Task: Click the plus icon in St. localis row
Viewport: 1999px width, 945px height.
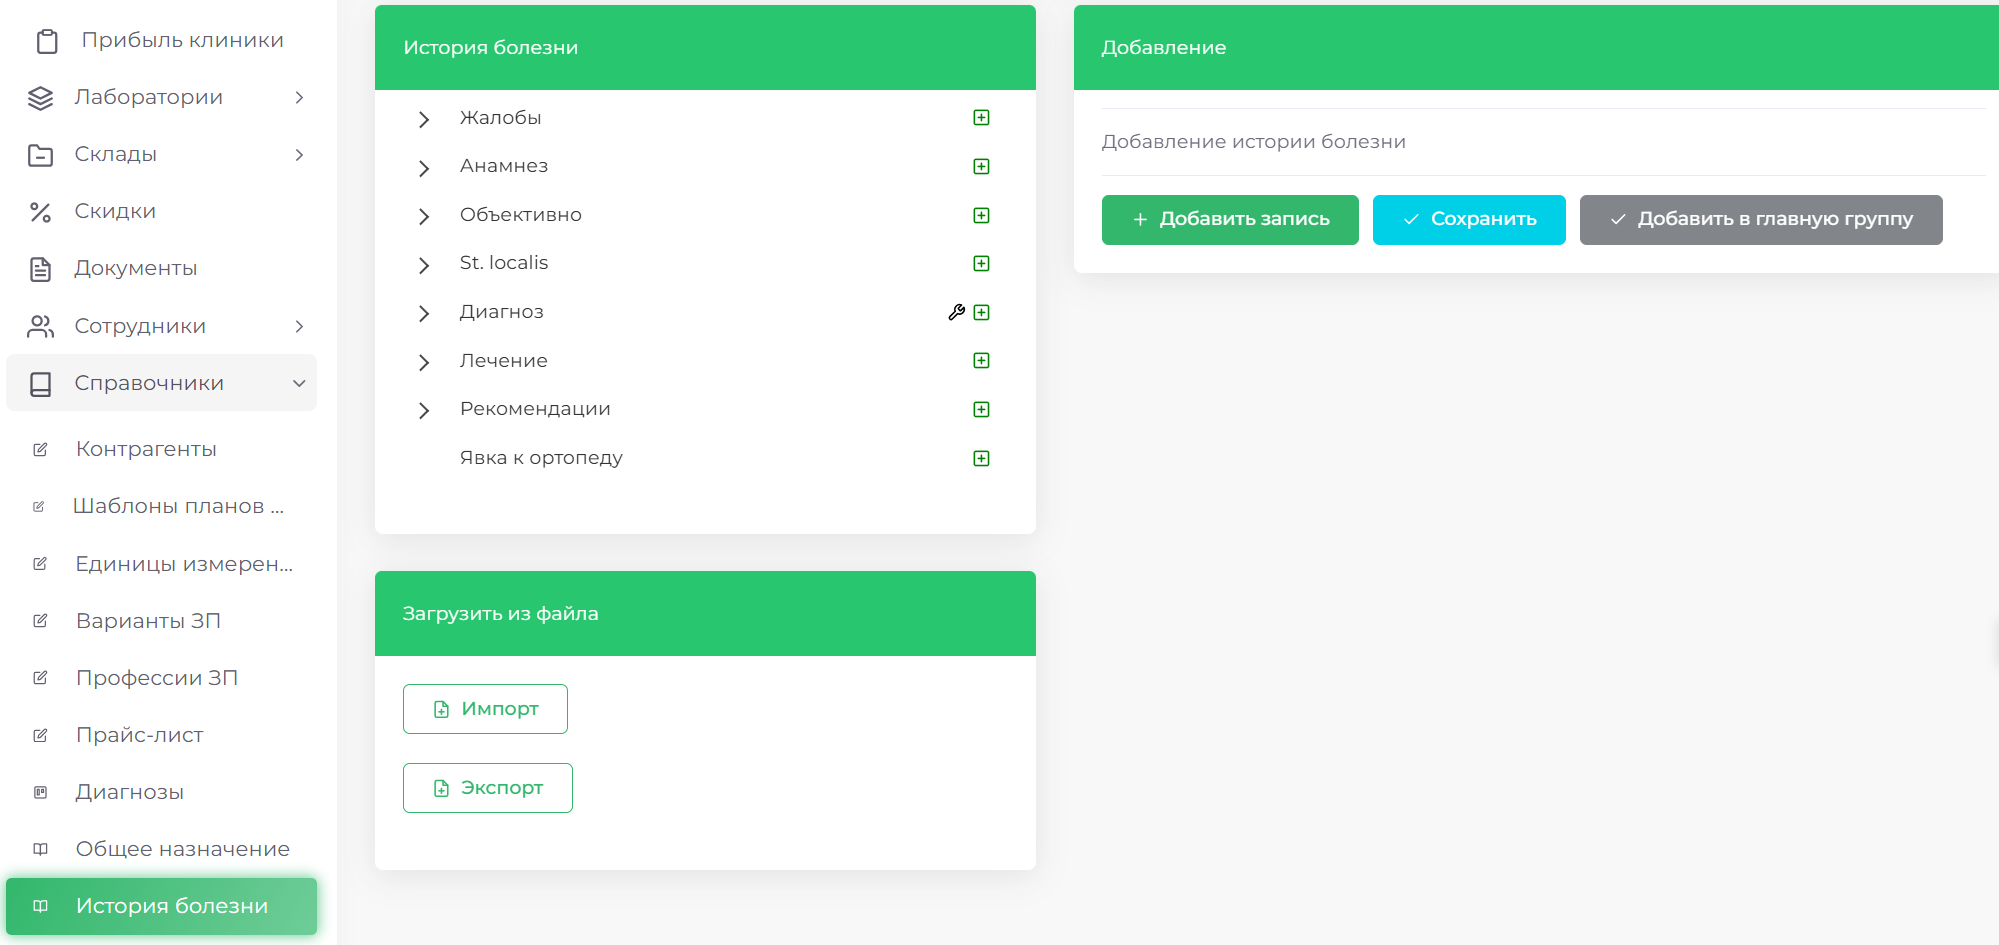Action: point(981,263)
